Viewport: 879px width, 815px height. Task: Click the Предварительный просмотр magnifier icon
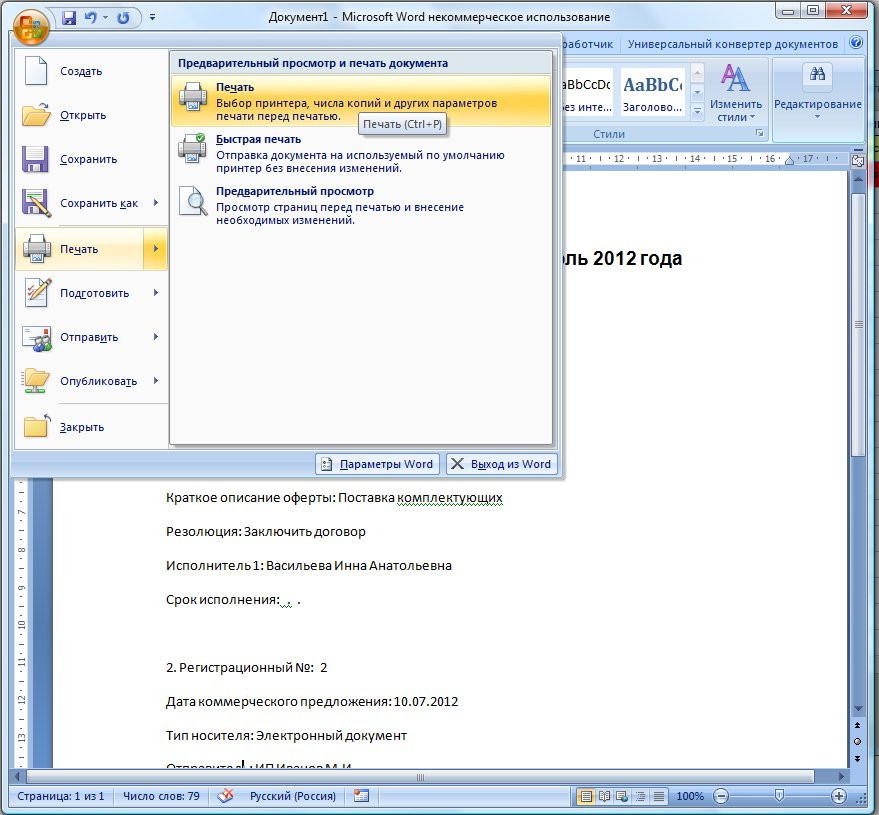(x=193, y=201)
